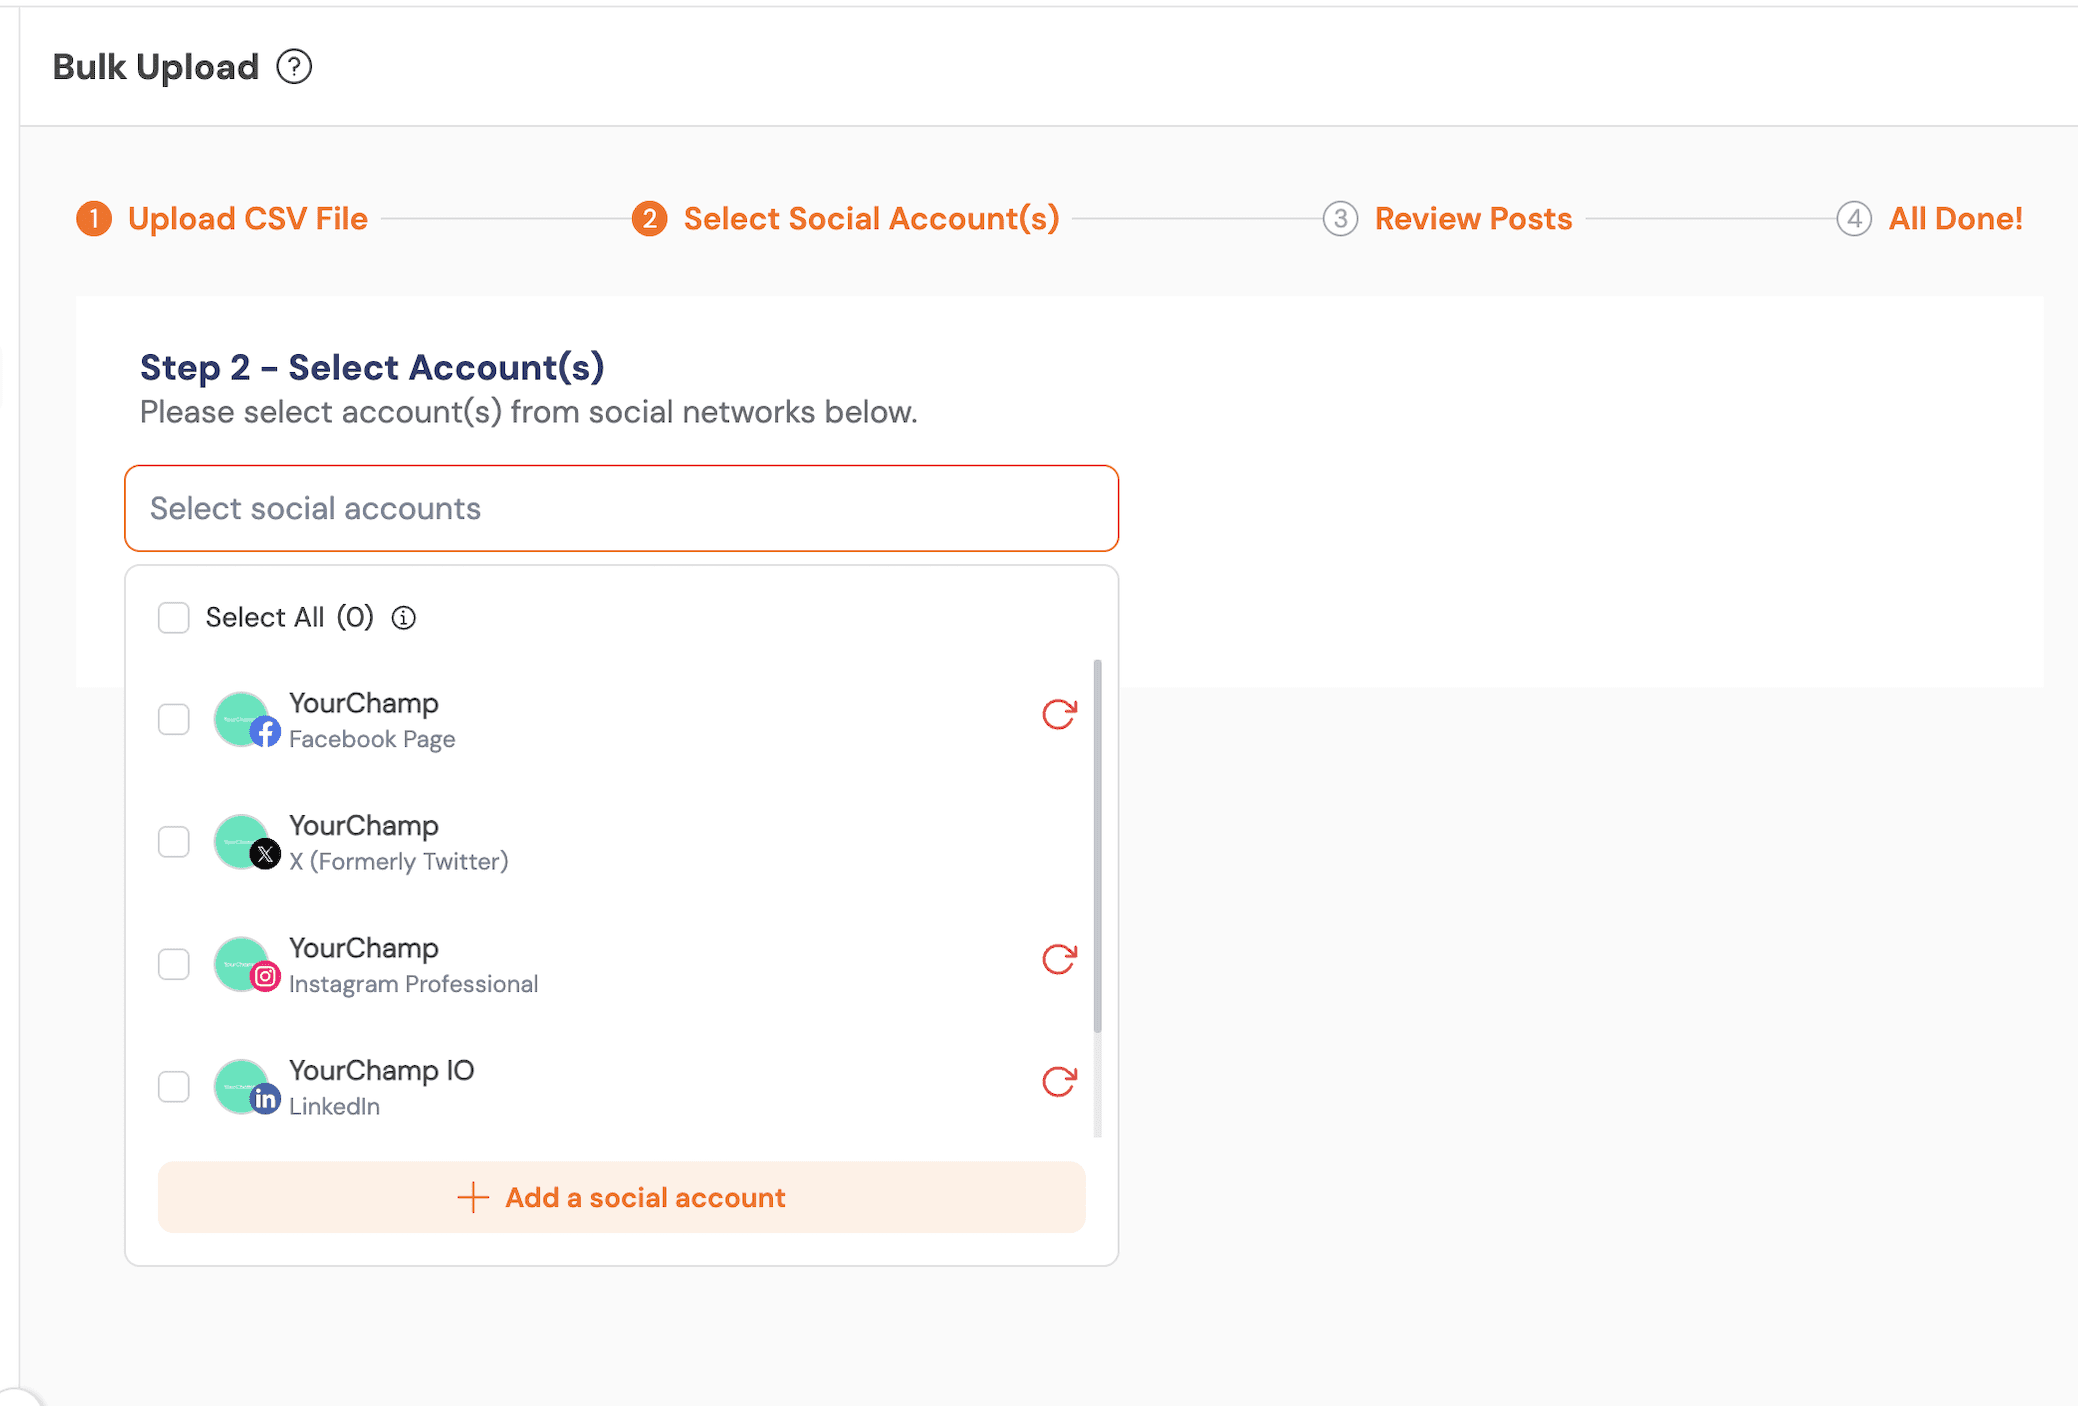Click the Instagram badge on YourChamp account
2078x1406 pixels.
coord(266,978)
